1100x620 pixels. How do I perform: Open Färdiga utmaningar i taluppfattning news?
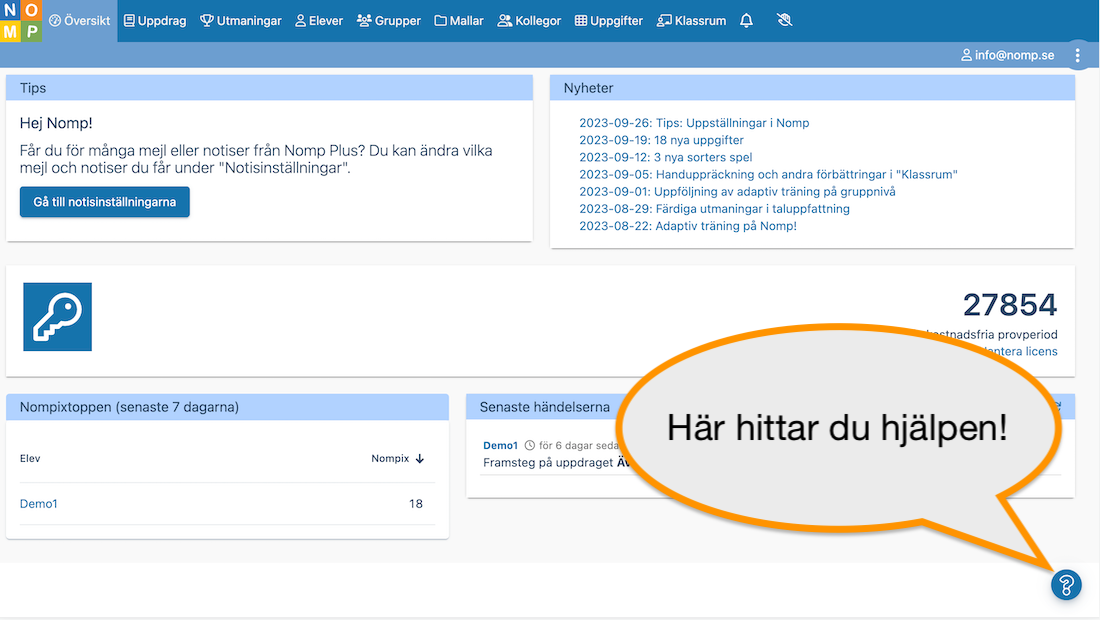(714, 209)
